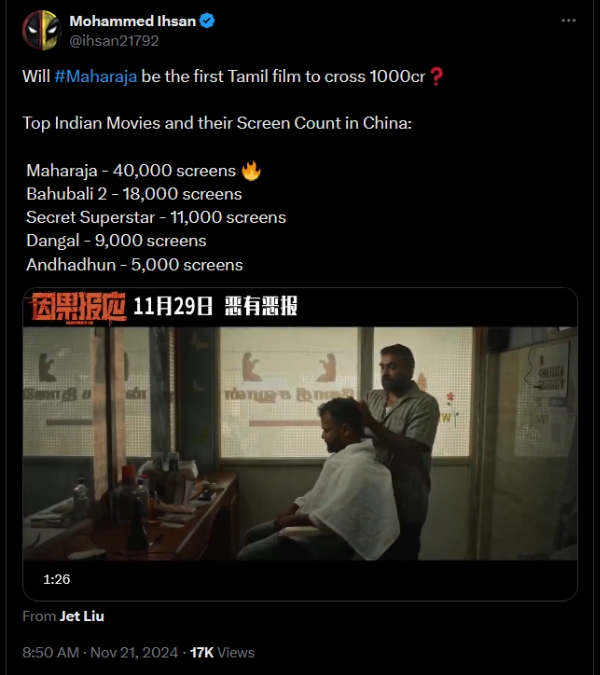Open Jet Liu's profile link
Image resolution: width=600 pixels, height=675 pixels.
(82, 616)
